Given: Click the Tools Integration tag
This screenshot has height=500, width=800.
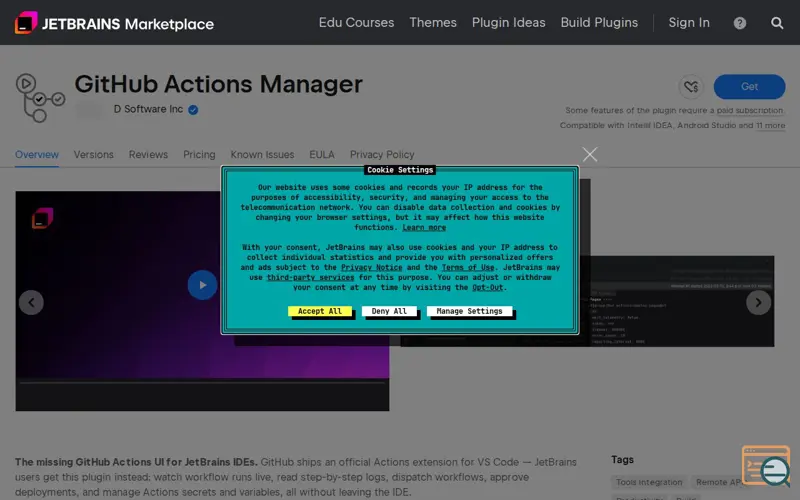Looking at the screenshot, I should click(649, 482).
